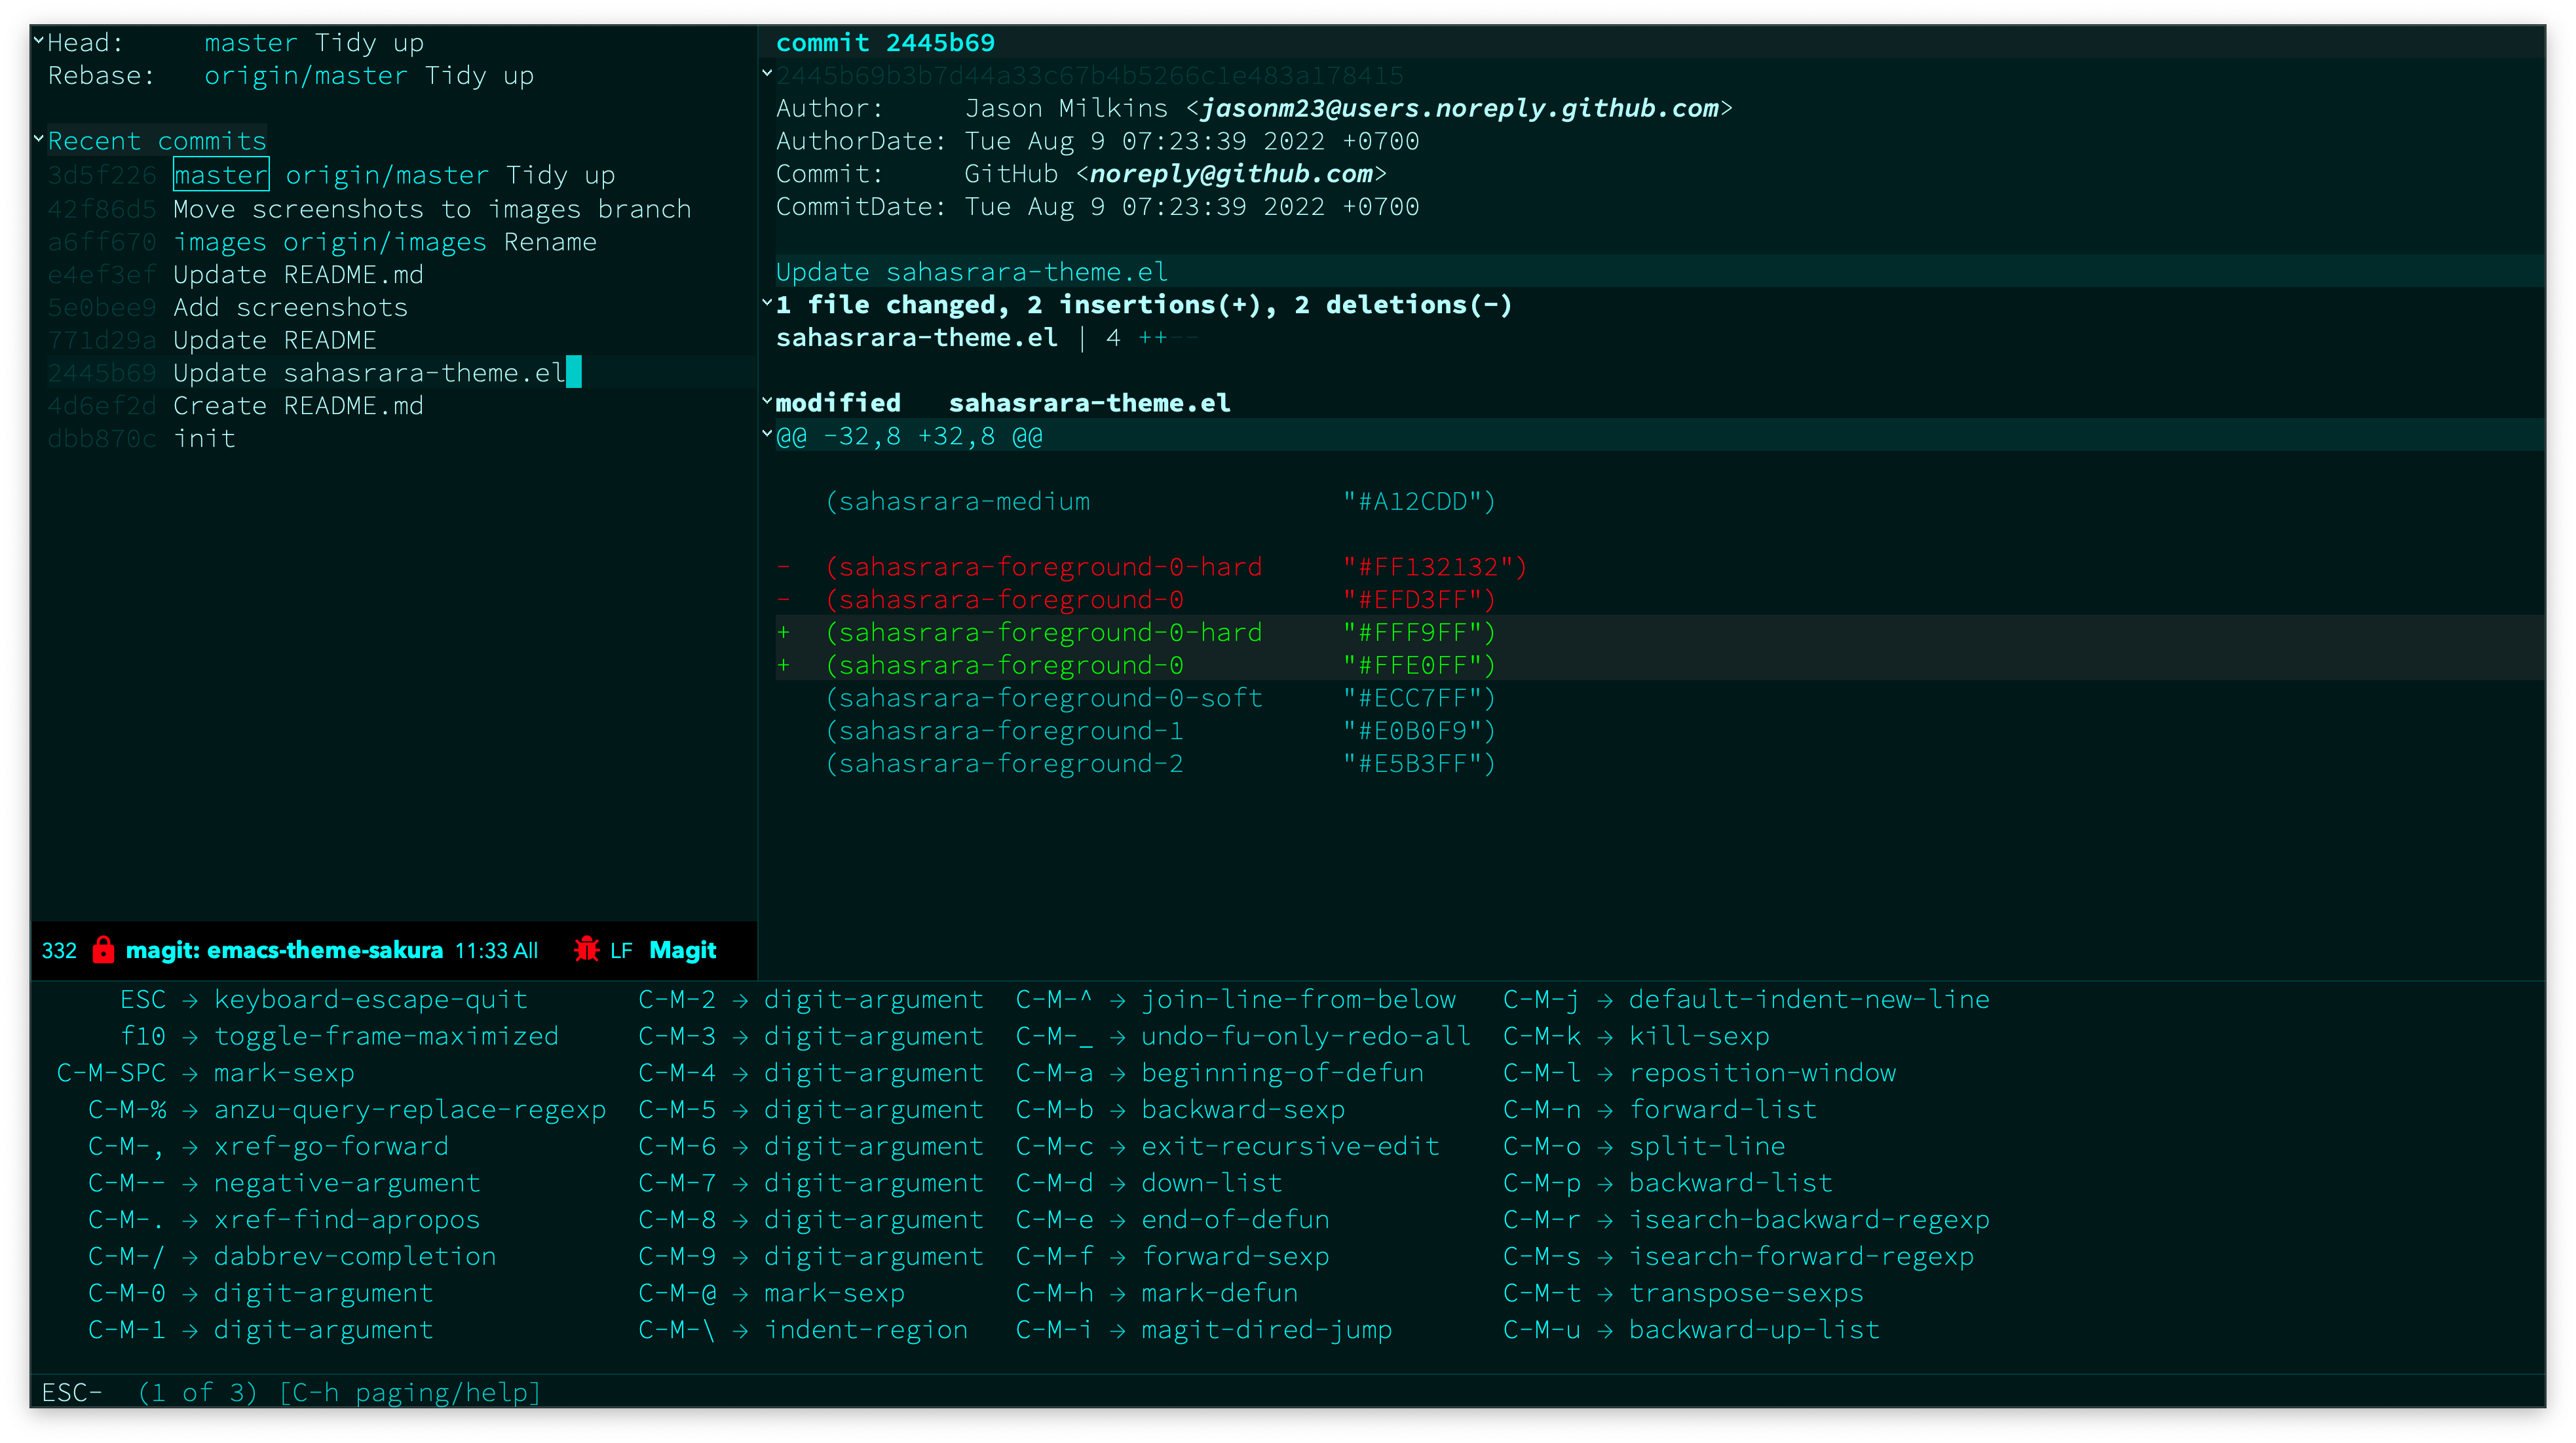The width and height of the screenshot is (2576, 1443).
Task: Collapse the modified sahasrara-theme.el file section
Action: (x=767, y=401)
